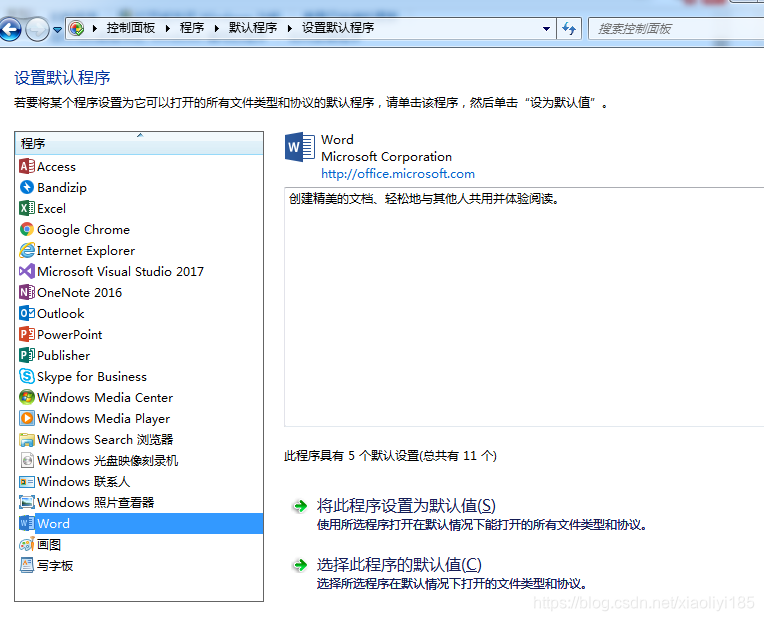Click the Publisher program icon
The image size is (764, 621).
[27, 355]
